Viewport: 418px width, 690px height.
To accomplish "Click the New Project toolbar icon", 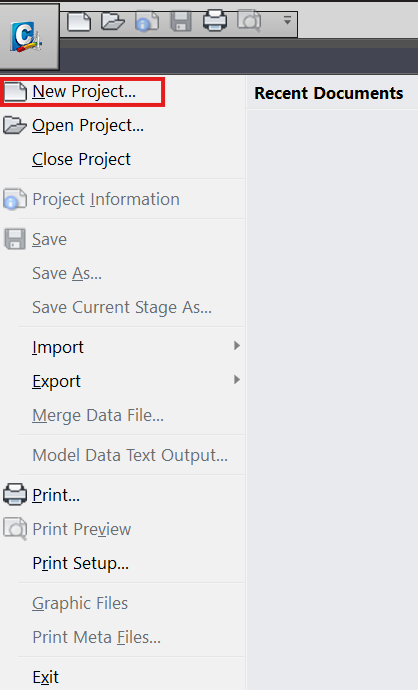I will 79,22.
